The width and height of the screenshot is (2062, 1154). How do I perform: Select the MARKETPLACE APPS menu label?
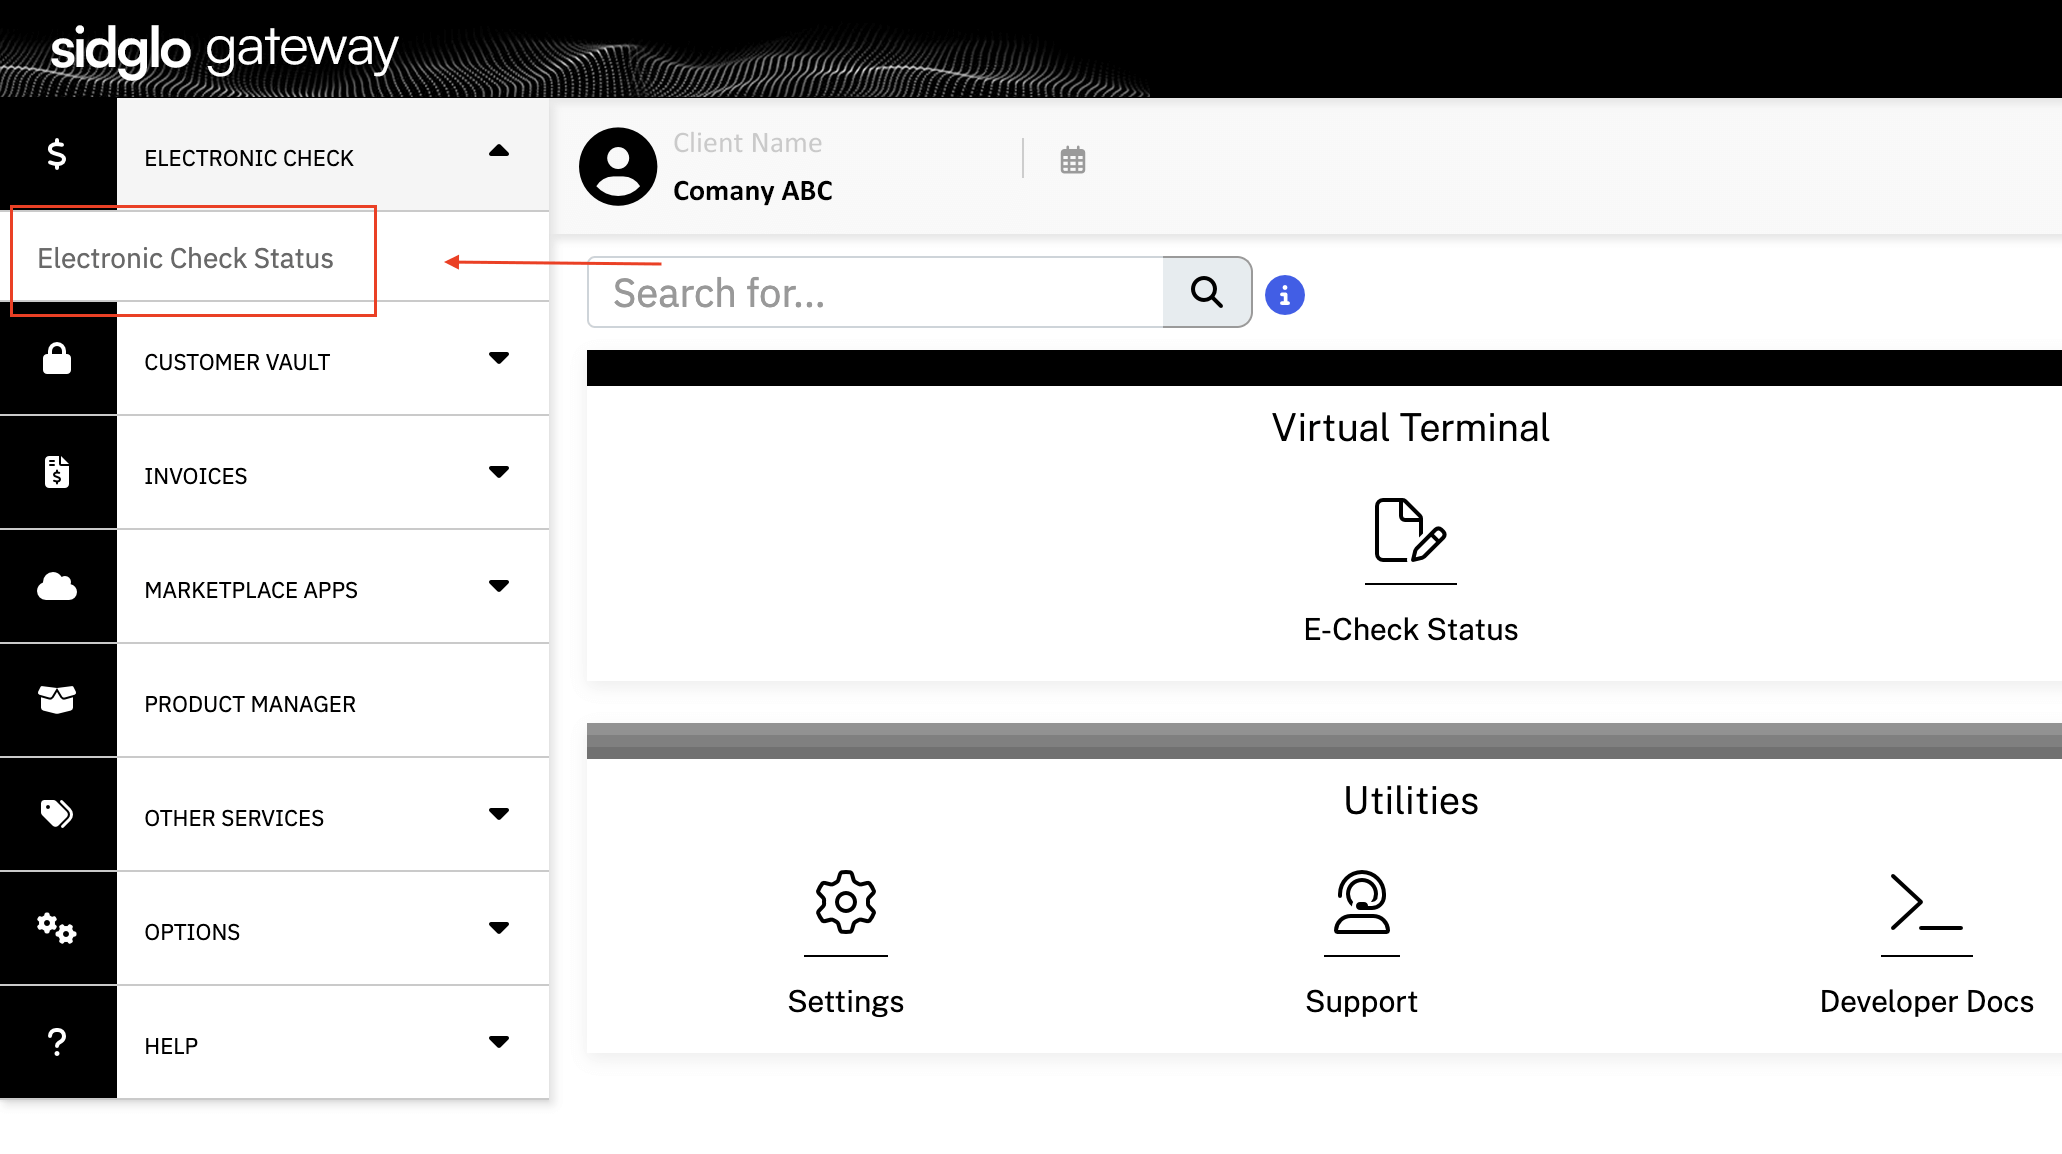[x=251, y=590]
